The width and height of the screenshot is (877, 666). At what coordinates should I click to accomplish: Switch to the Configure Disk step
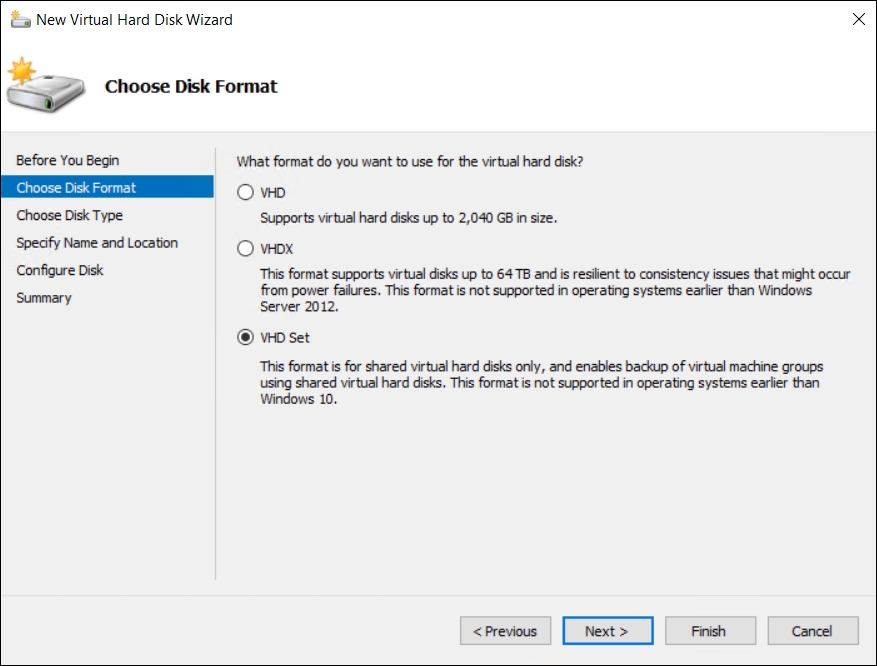click(60, 270)
